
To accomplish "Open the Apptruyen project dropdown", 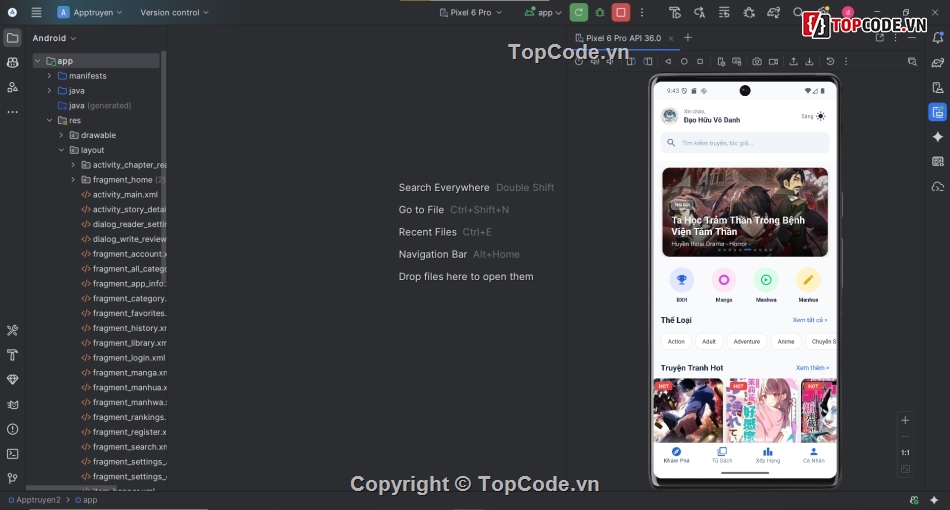I will (x=90, y=12).
